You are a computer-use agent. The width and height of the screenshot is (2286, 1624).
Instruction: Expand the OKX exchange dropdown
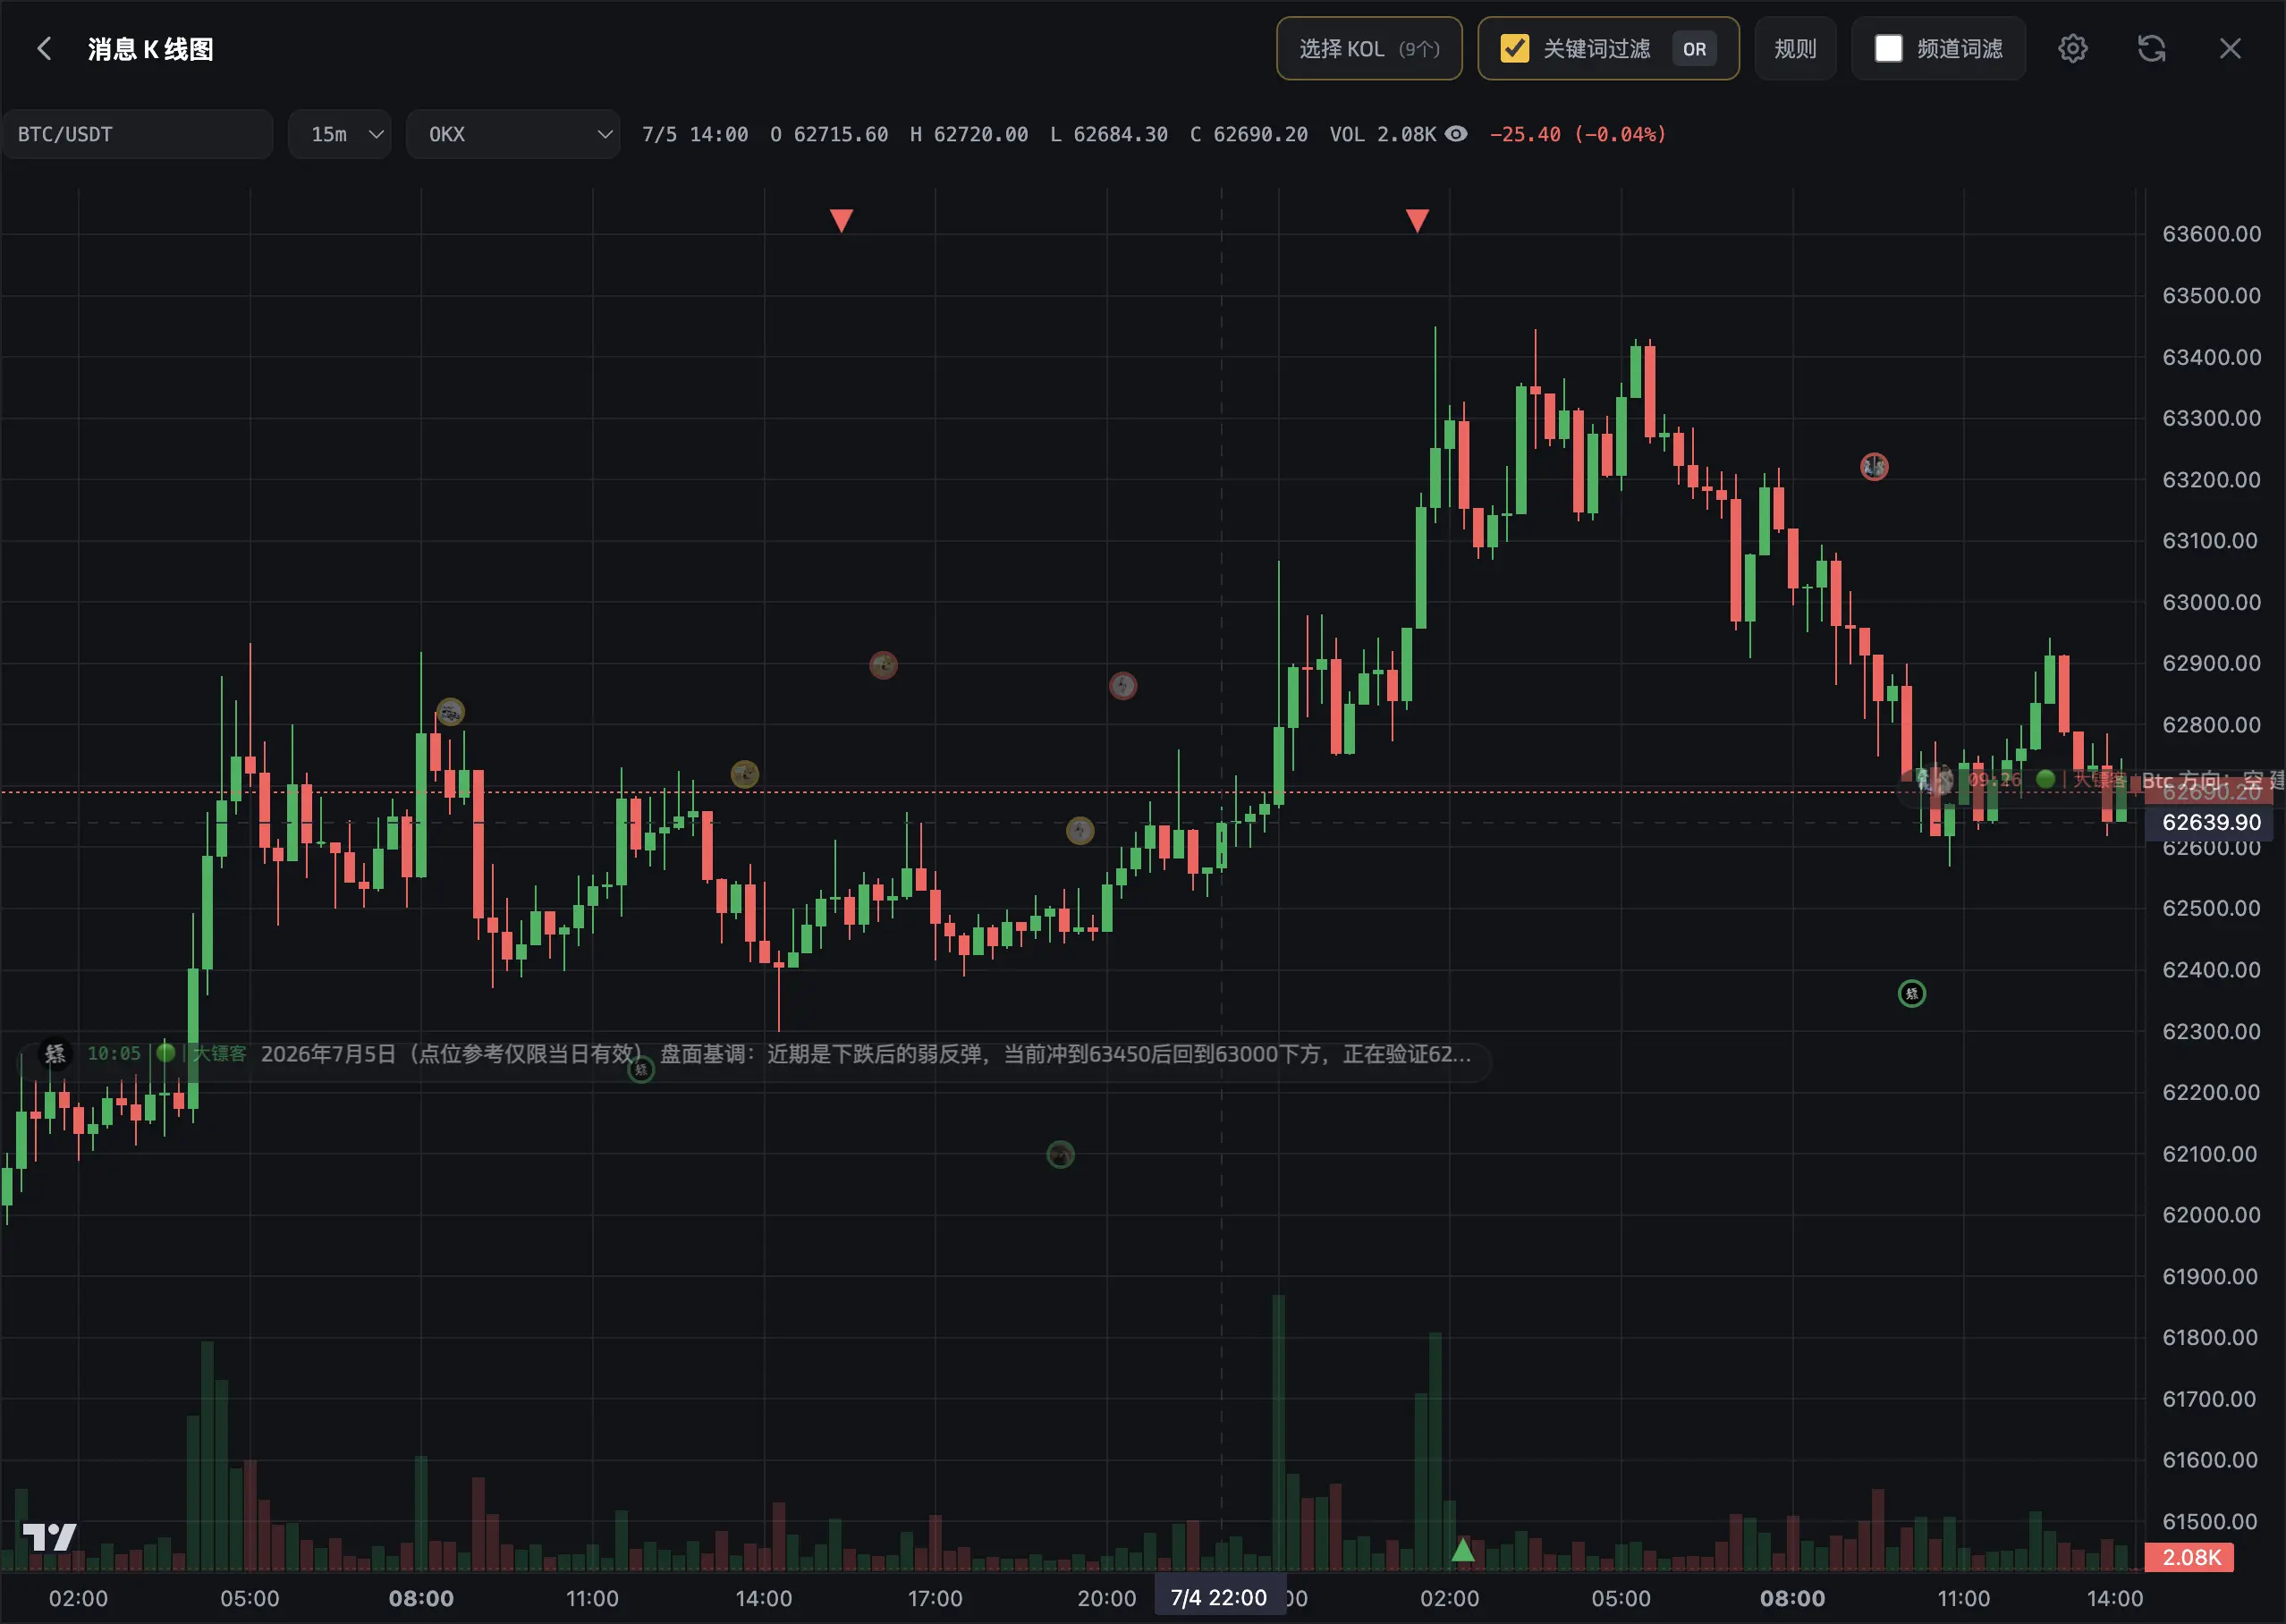pos(513,134)
